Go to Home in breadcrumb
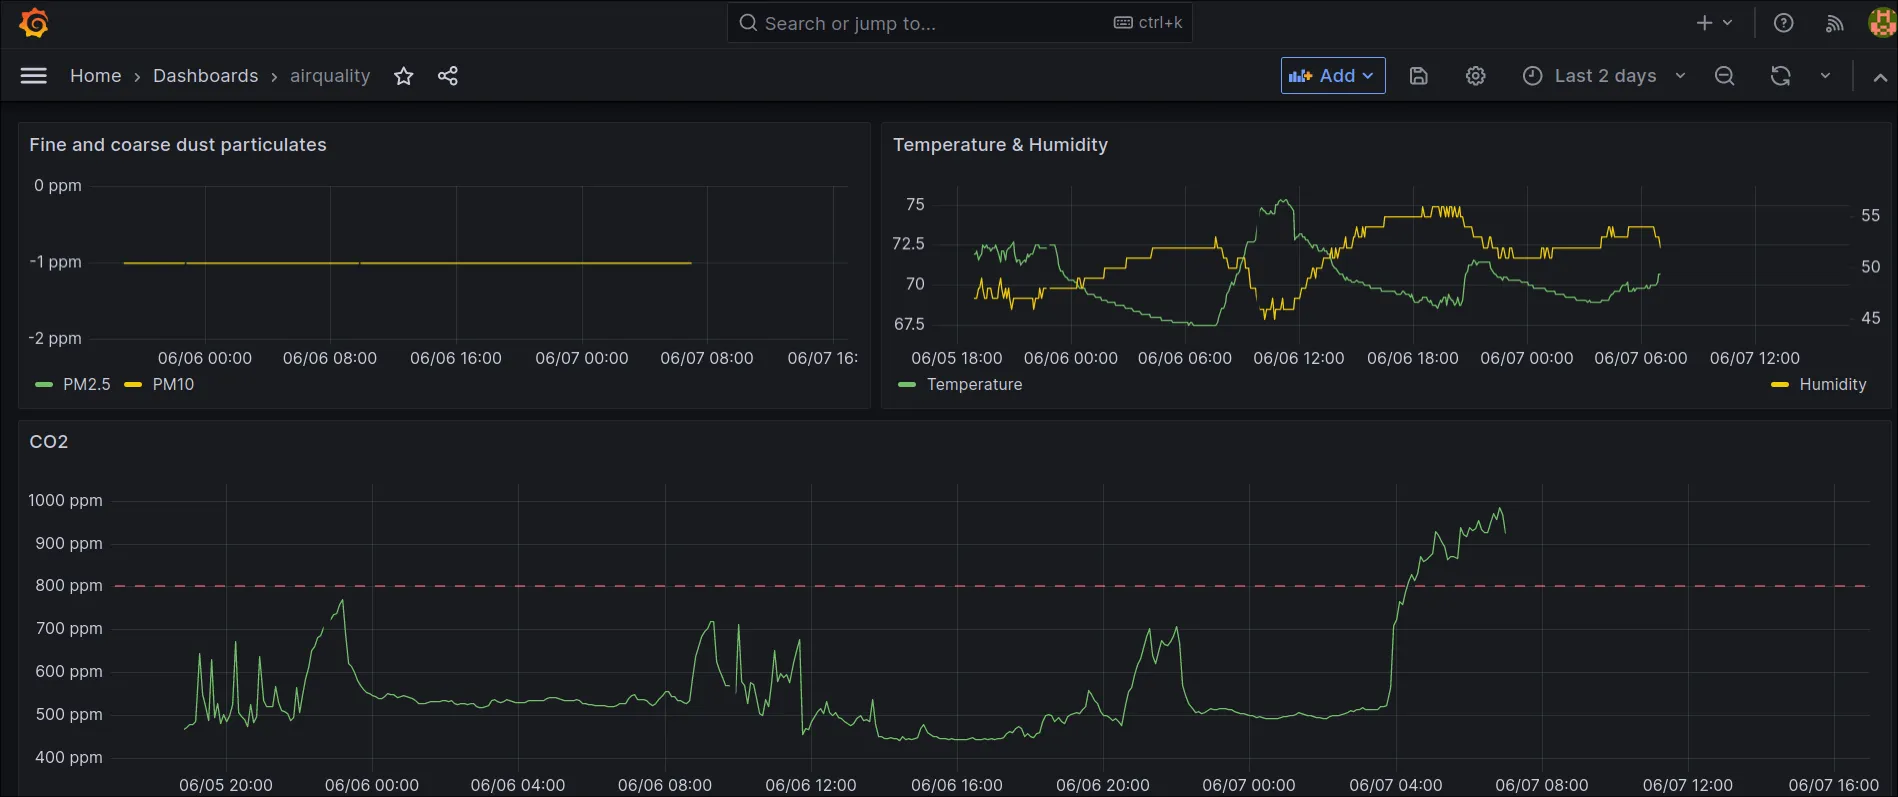The height and width of the screenshot is (797, 1898). [x=95, y=76]
